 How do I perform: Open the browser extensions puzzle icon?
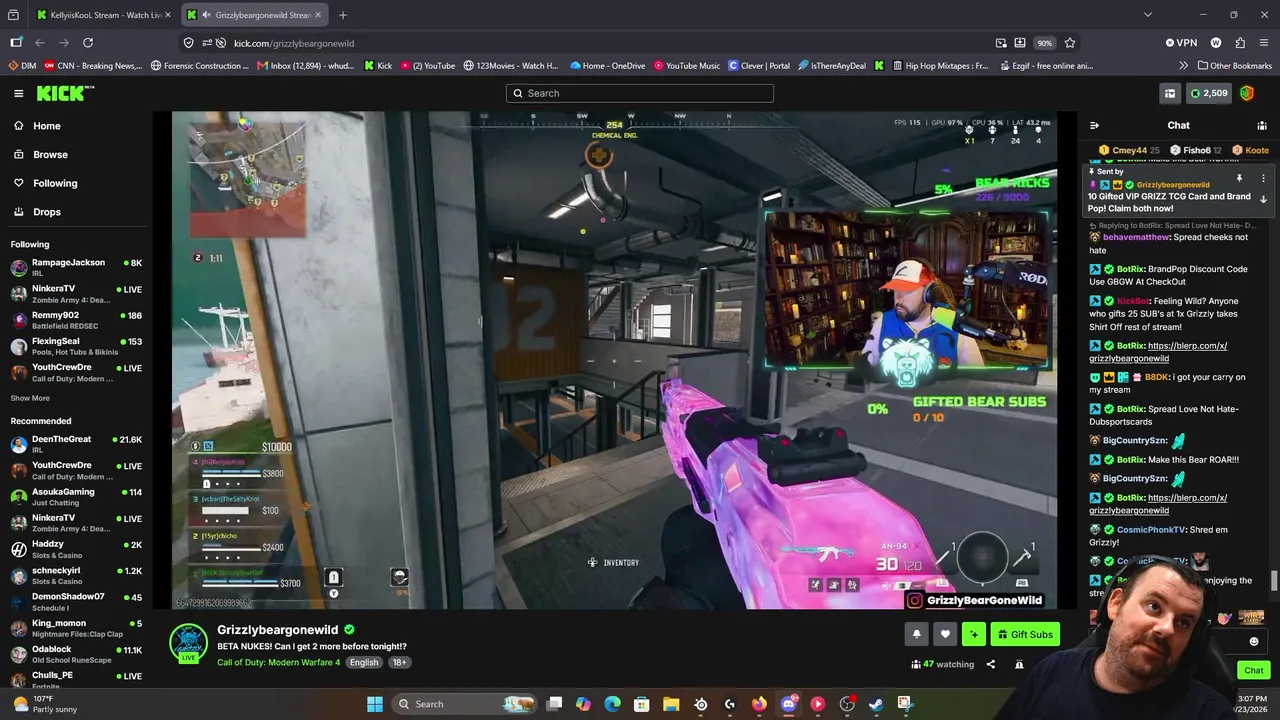[1240, 43]
